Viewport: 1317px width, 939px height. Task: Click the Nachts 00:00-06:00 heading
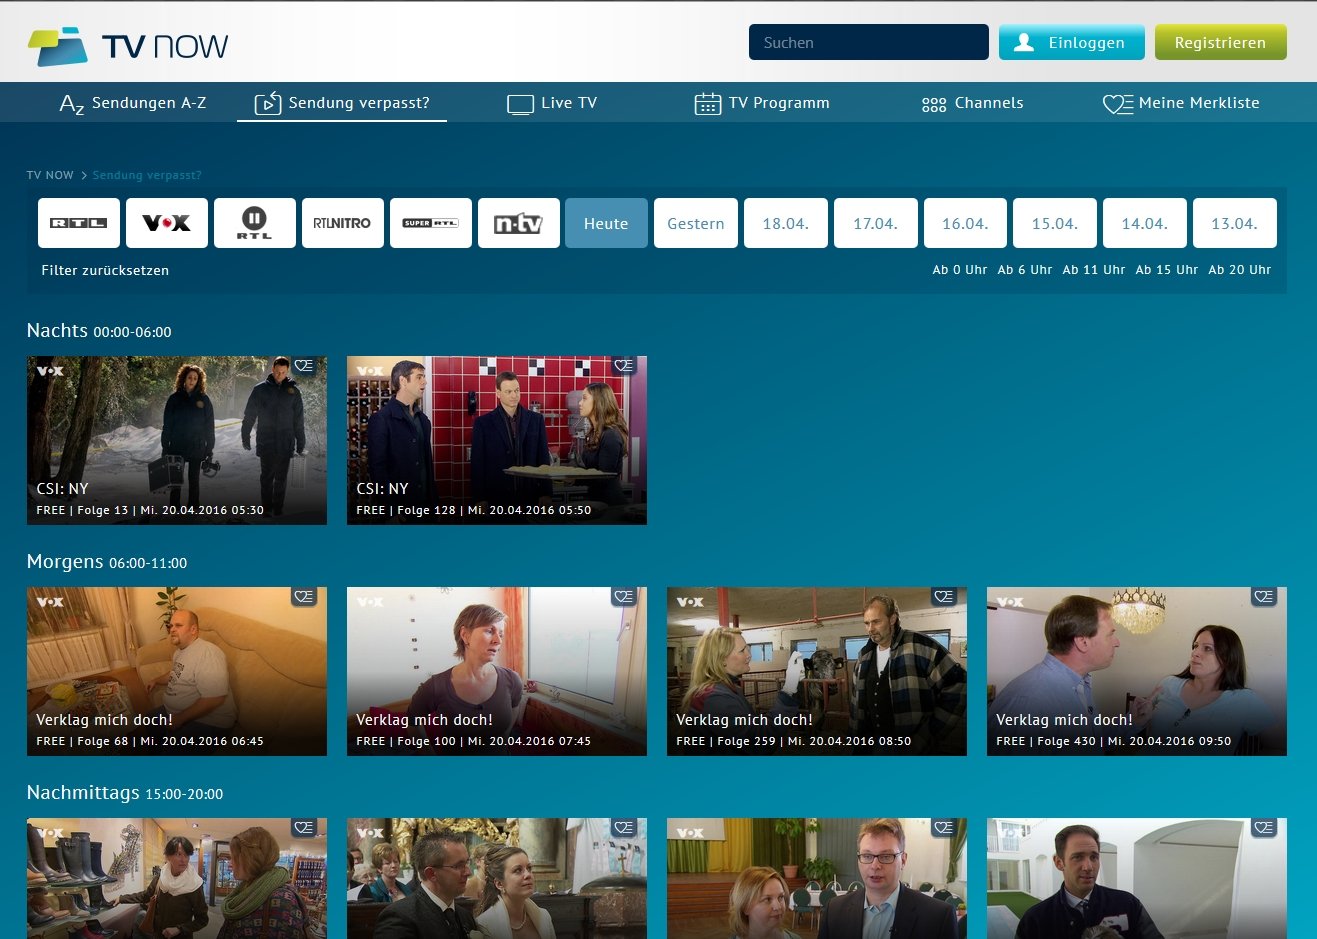pos(99,331)
